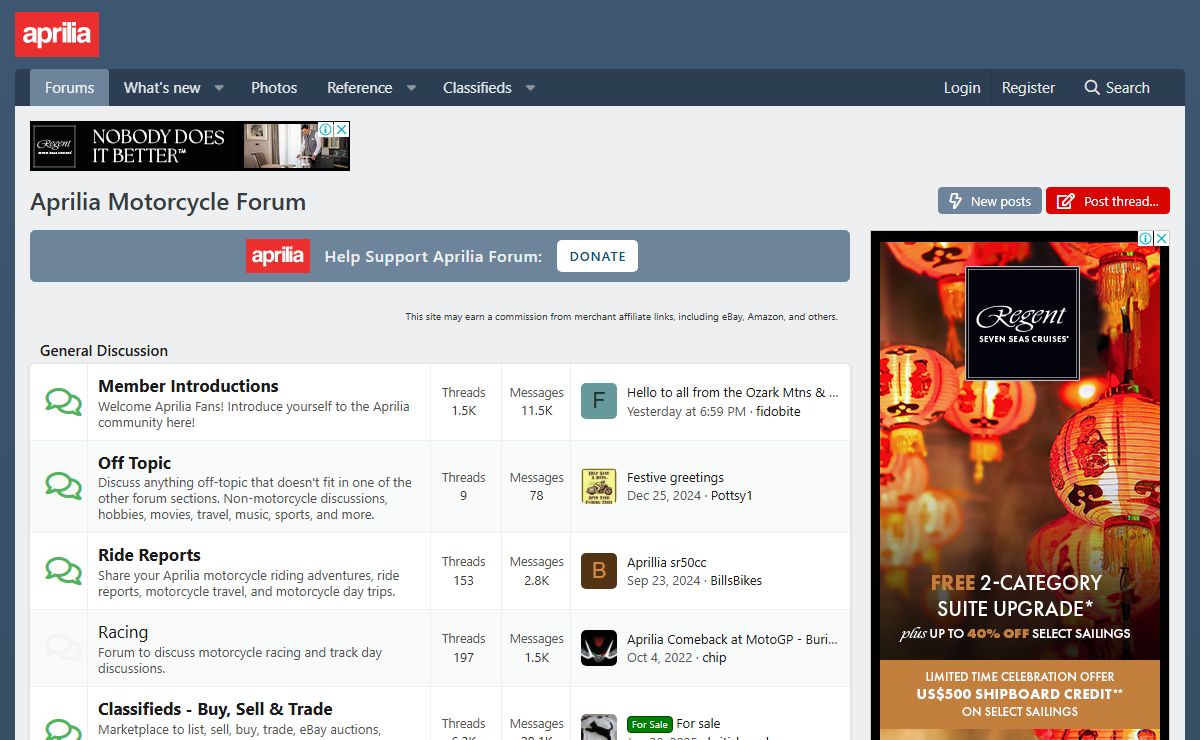Click the Aprilia logo in the header
Screen dimensions: 1200x740
pyautogui.click(x=57, y=34)
